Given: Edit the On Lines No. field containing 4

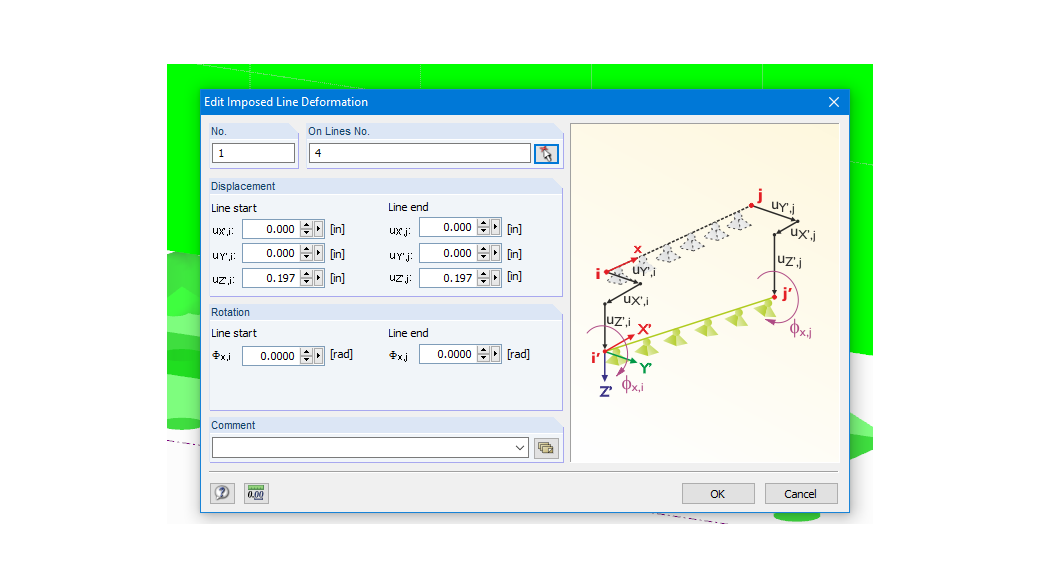Looking at the screenshot, I should [x=420, y=152].
